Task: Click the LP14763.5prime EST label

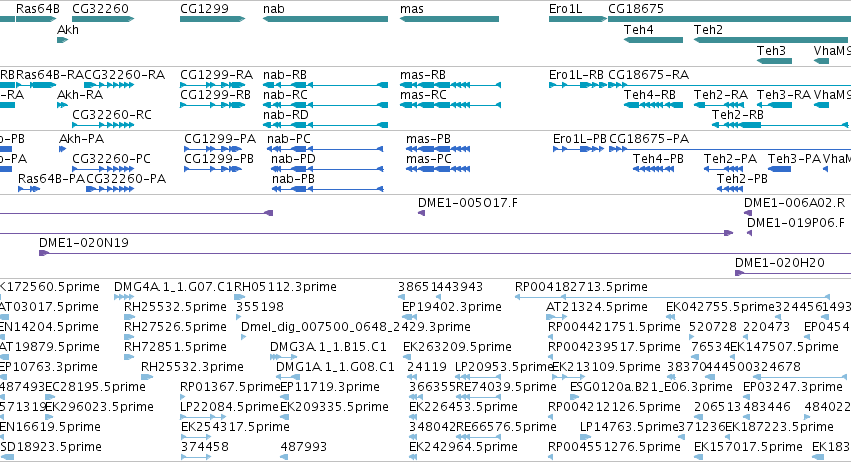Action: 630,427
